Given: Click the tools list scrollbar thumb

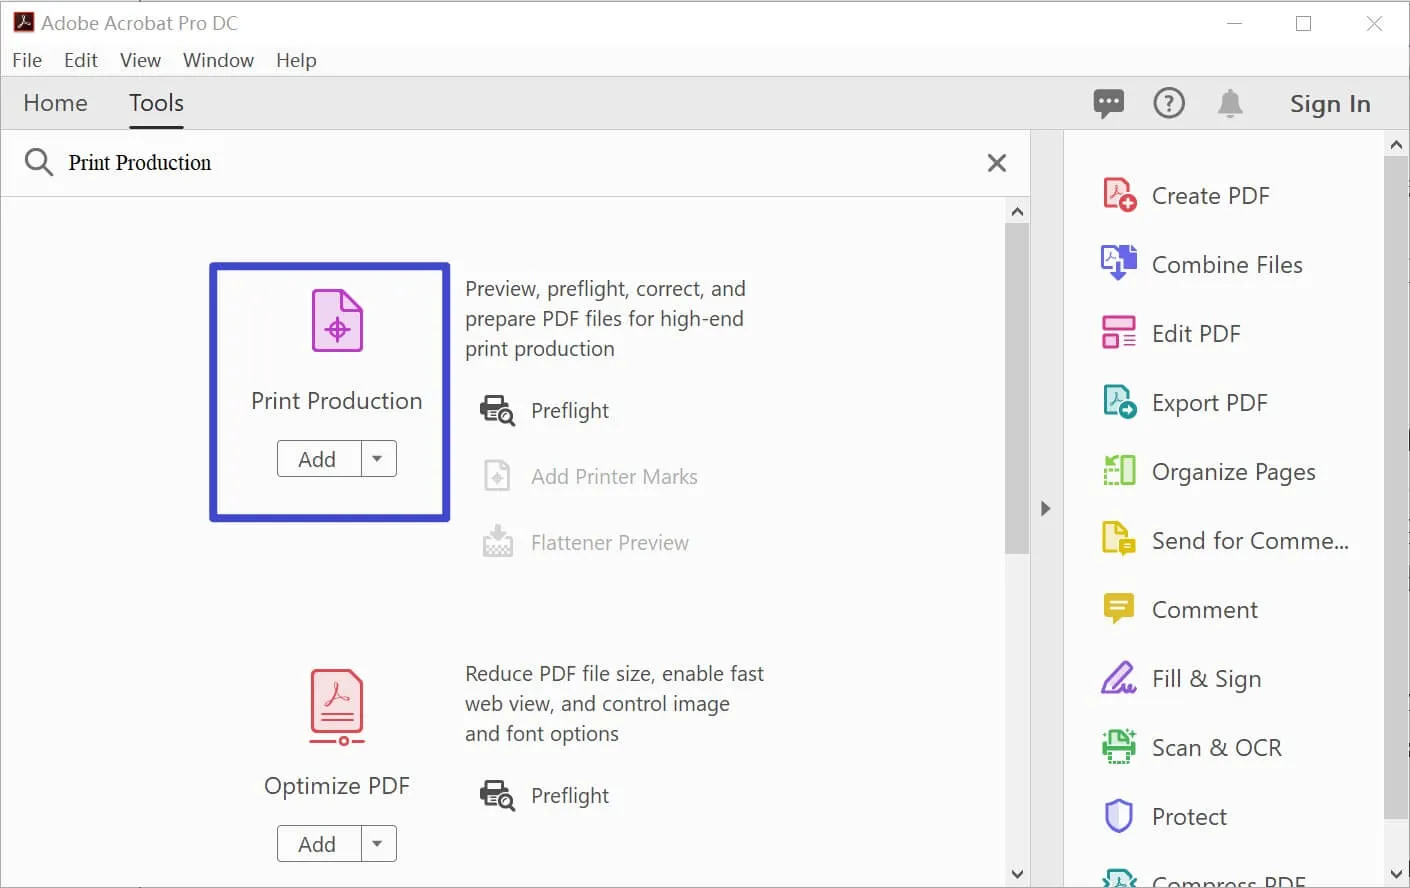Looking at the screenshot, I should click(x=1017, y=388).
